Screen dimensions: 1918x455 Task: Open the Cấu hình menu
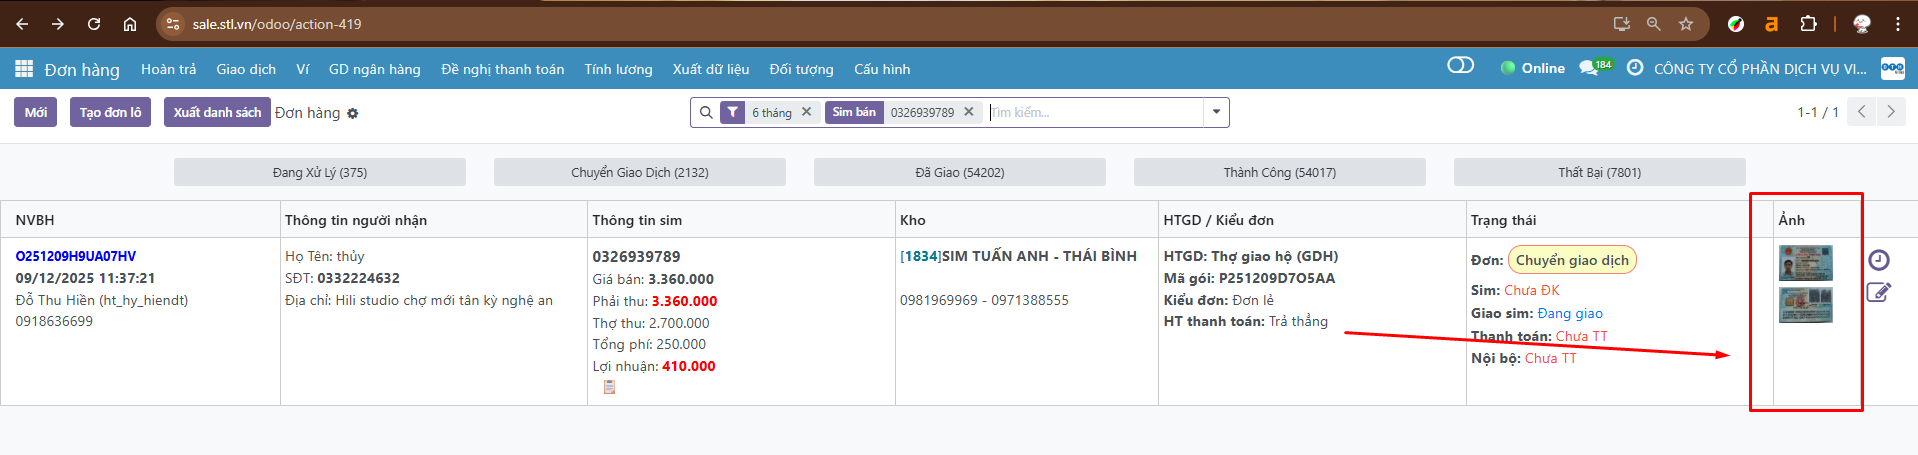click(x=881, y=69)
